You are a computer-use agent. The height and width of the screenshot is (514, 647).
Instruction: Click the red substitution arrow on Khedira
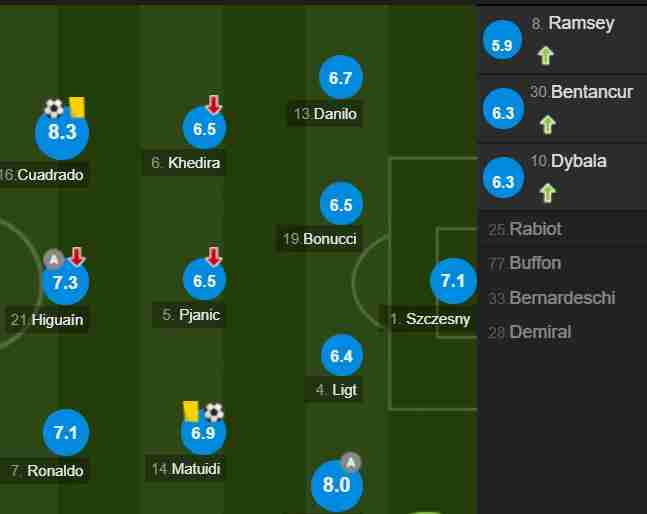pos(214,104)
